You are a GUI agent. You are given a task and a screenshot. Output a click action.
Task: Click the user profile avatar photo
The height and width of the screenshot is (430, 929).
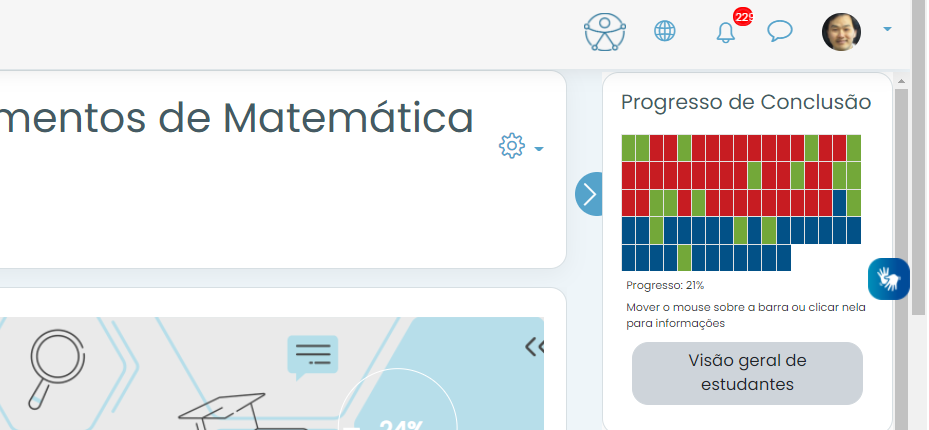[x=841, y=31]
